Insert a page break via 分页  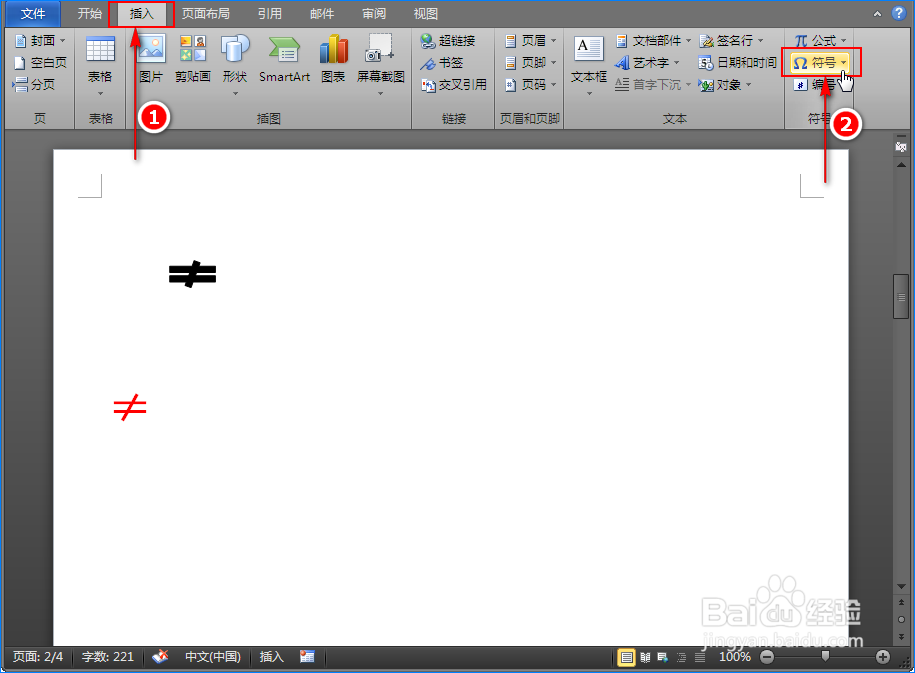tap(40, 84)
